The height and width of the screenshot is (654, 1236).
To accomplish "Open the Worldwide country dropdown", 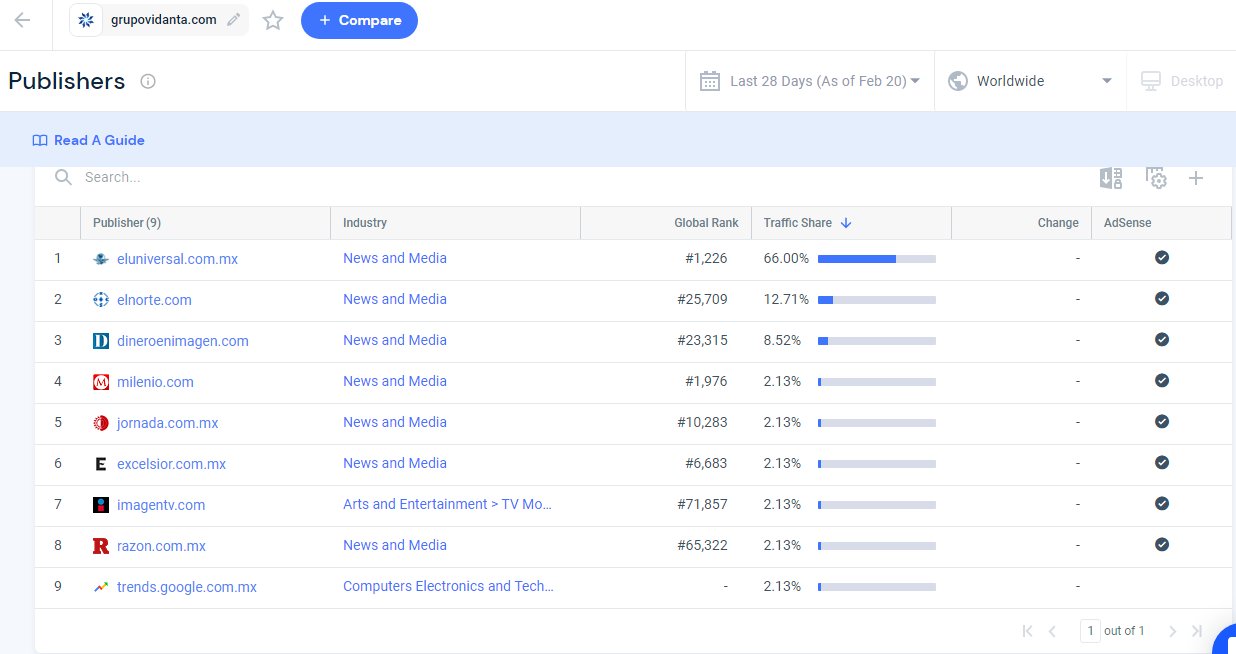I will (1030, 81).
